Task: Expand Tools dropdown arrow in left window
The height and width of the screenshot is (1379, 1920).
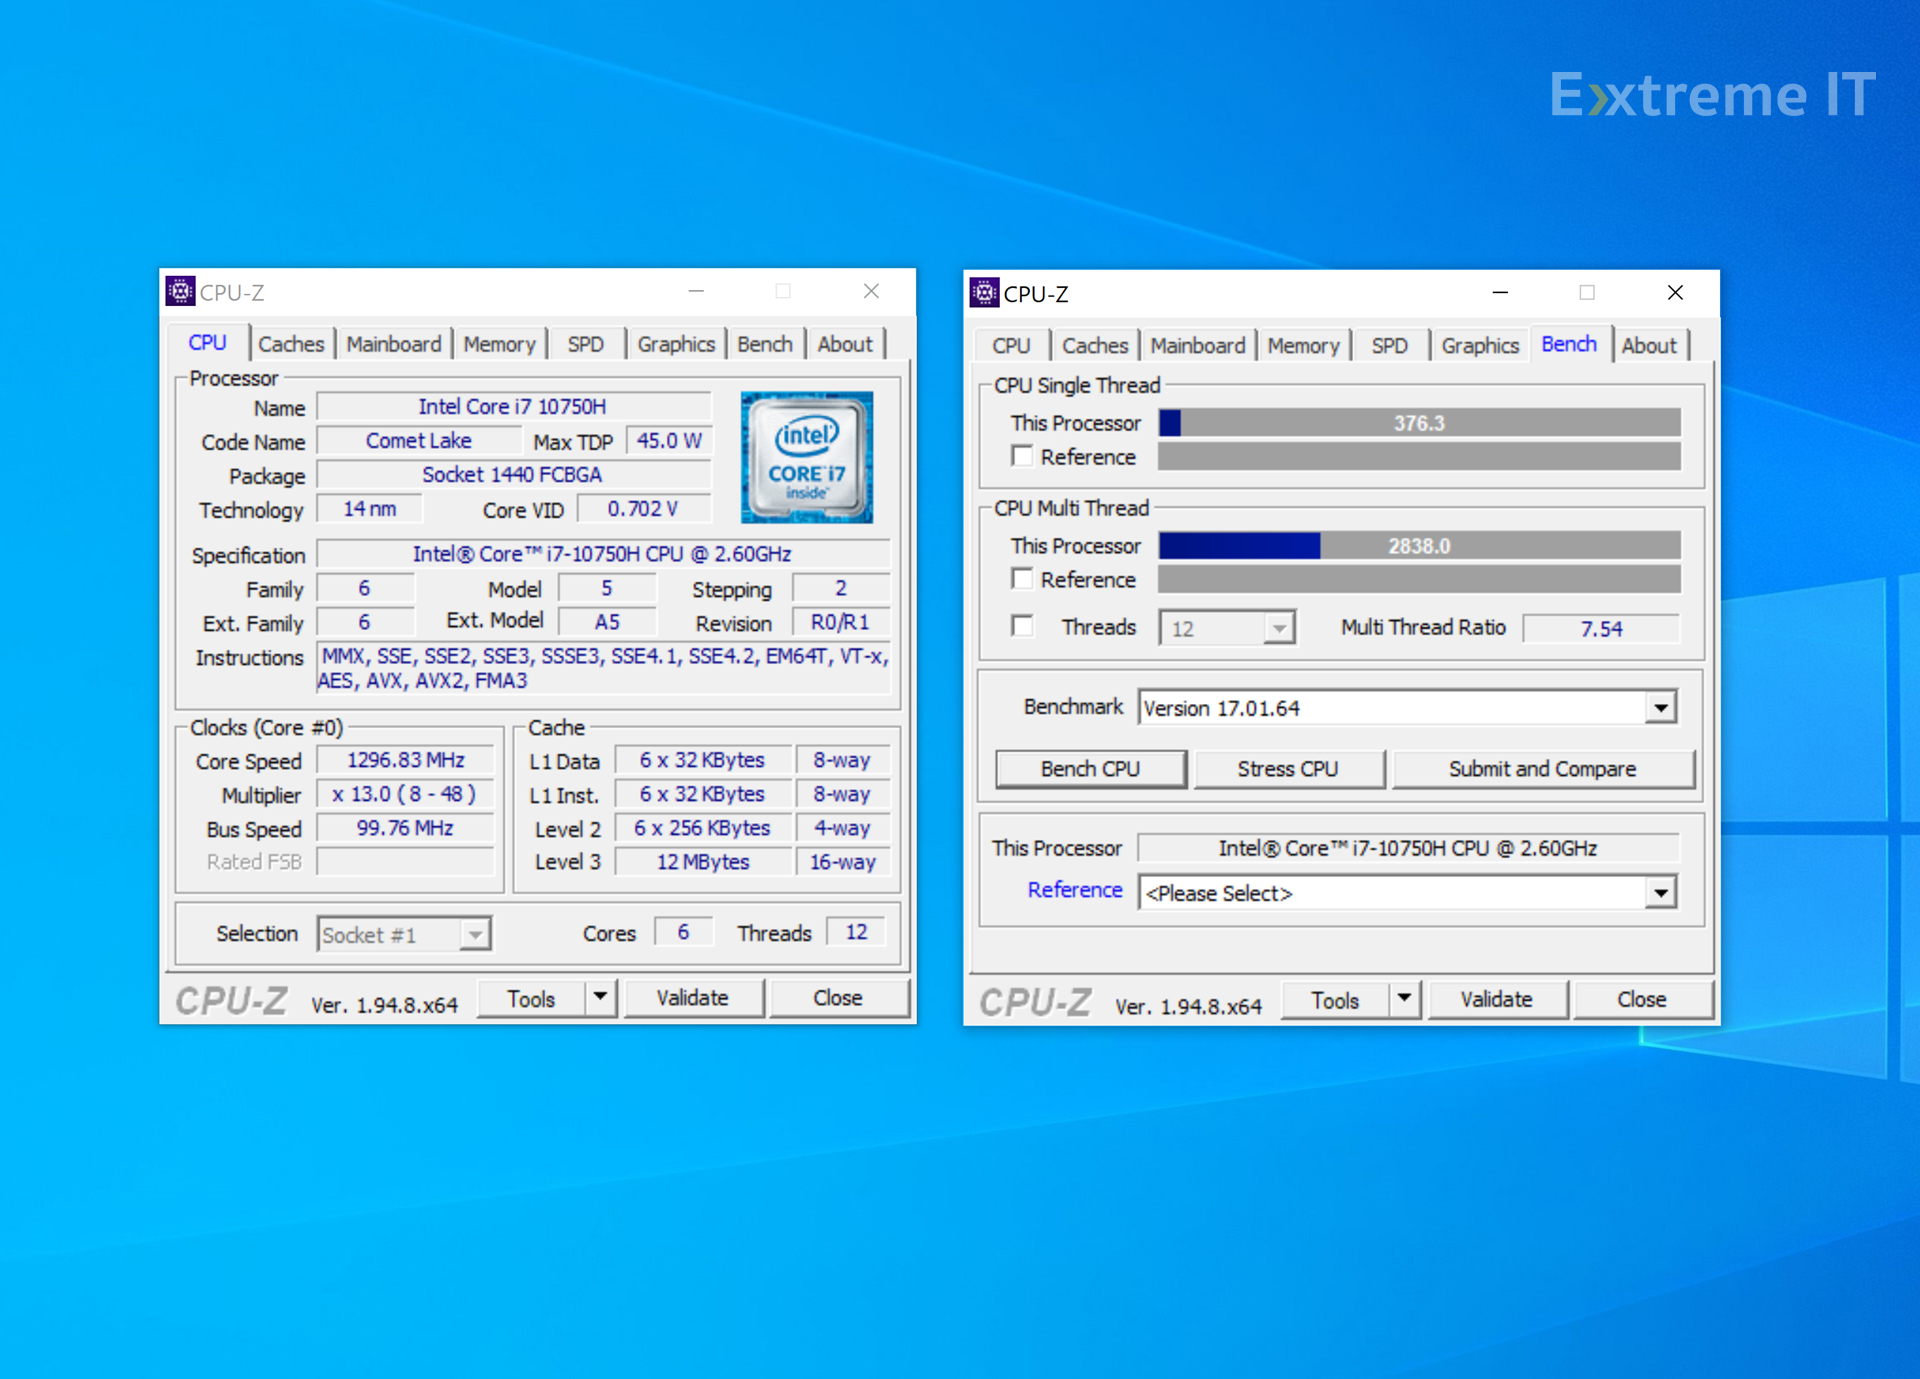Action: 600,997
